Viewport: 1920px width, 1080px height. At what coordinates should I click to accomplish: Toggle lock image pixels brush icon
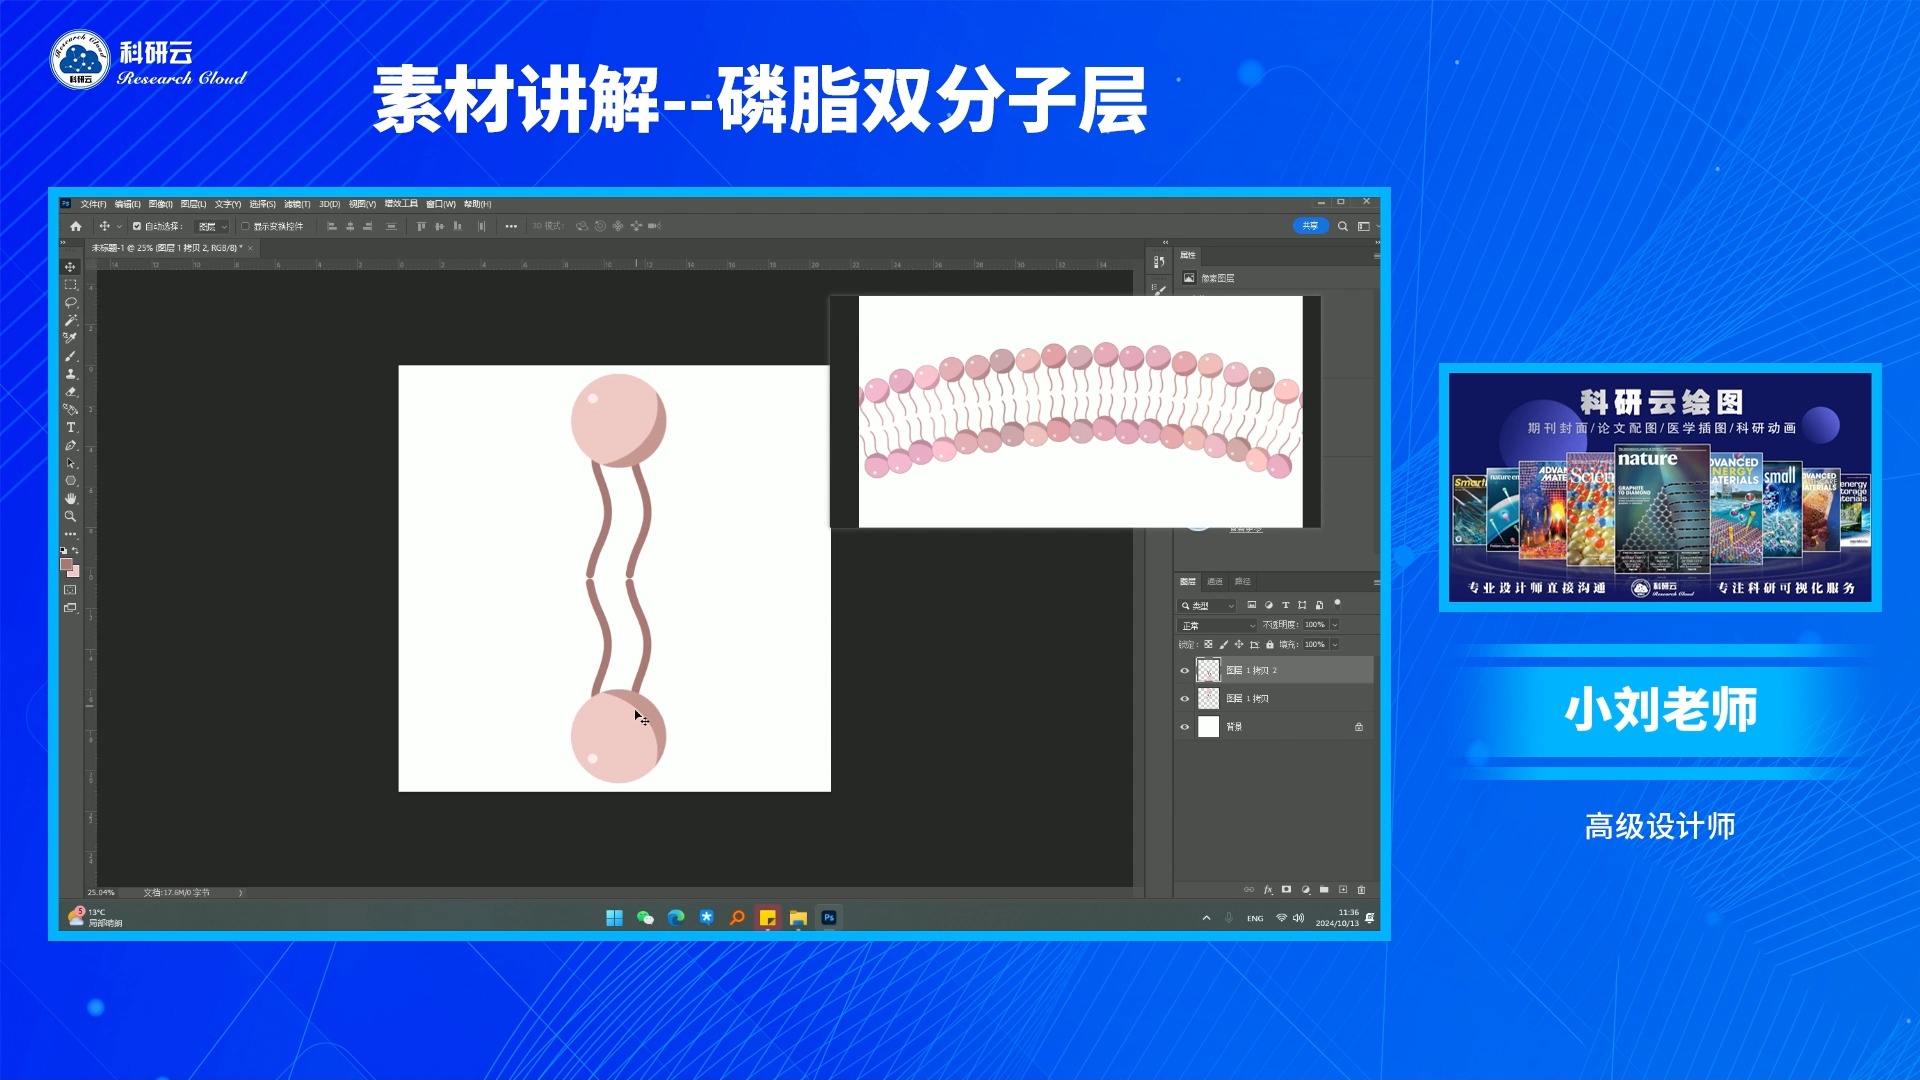click(1223, 644)
